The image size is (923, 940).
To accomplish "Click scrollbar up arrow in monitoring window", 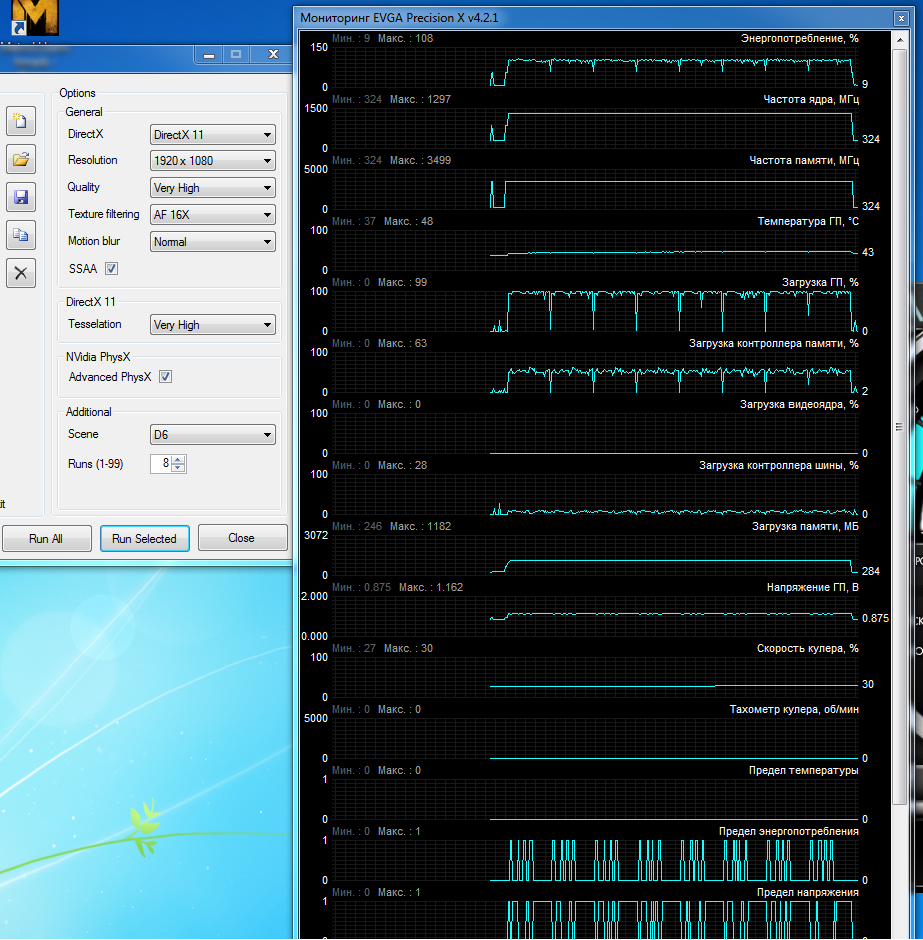I will [900, 40].
